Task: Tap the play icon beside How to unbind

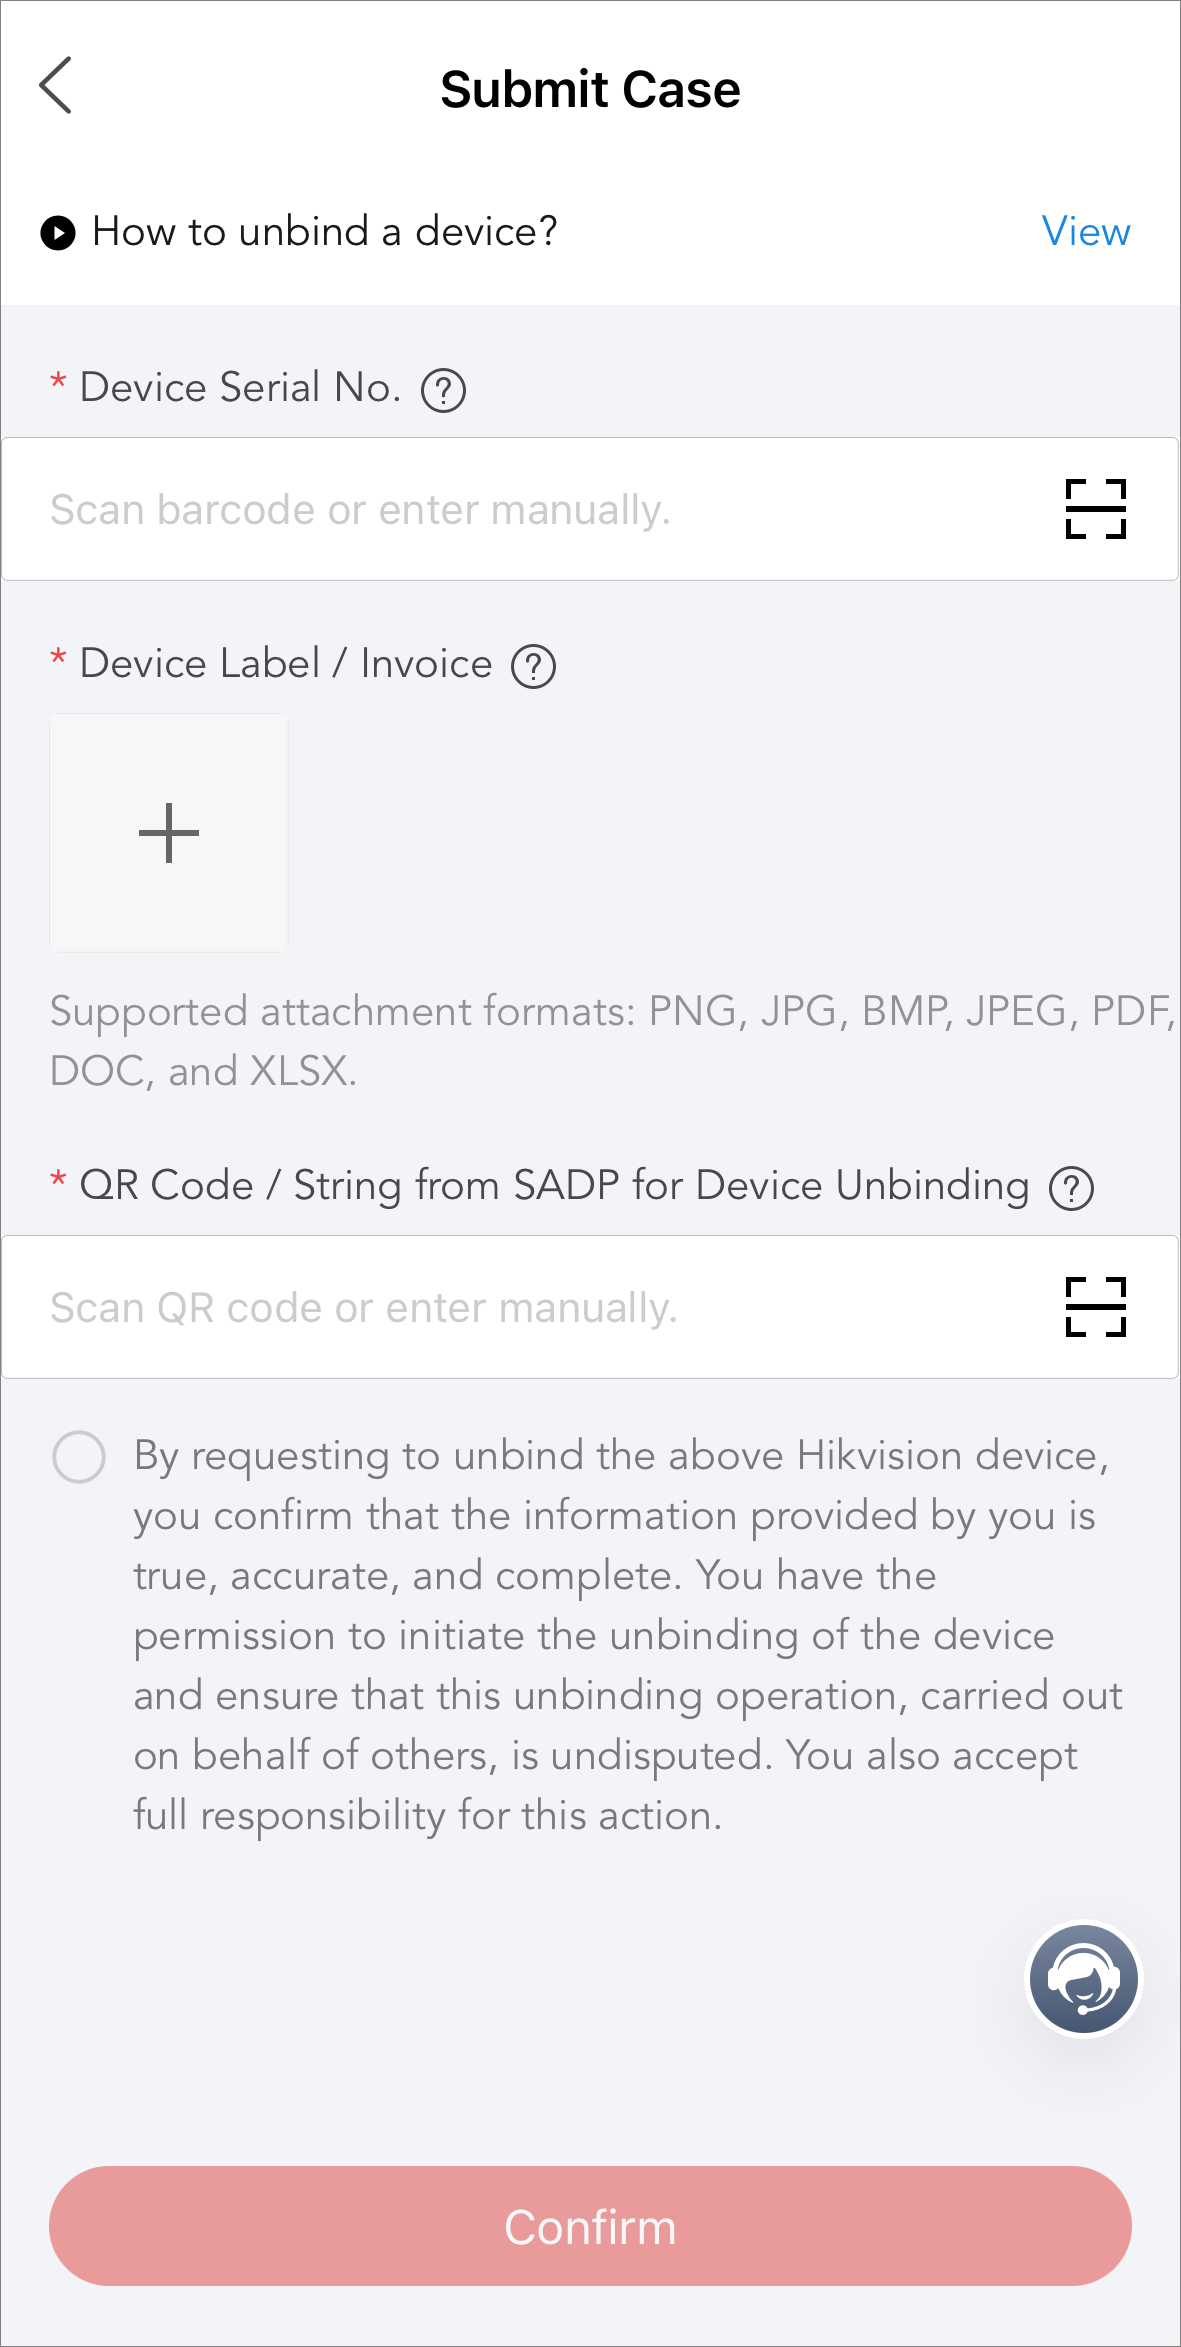Action: click(x=58, y=233)
